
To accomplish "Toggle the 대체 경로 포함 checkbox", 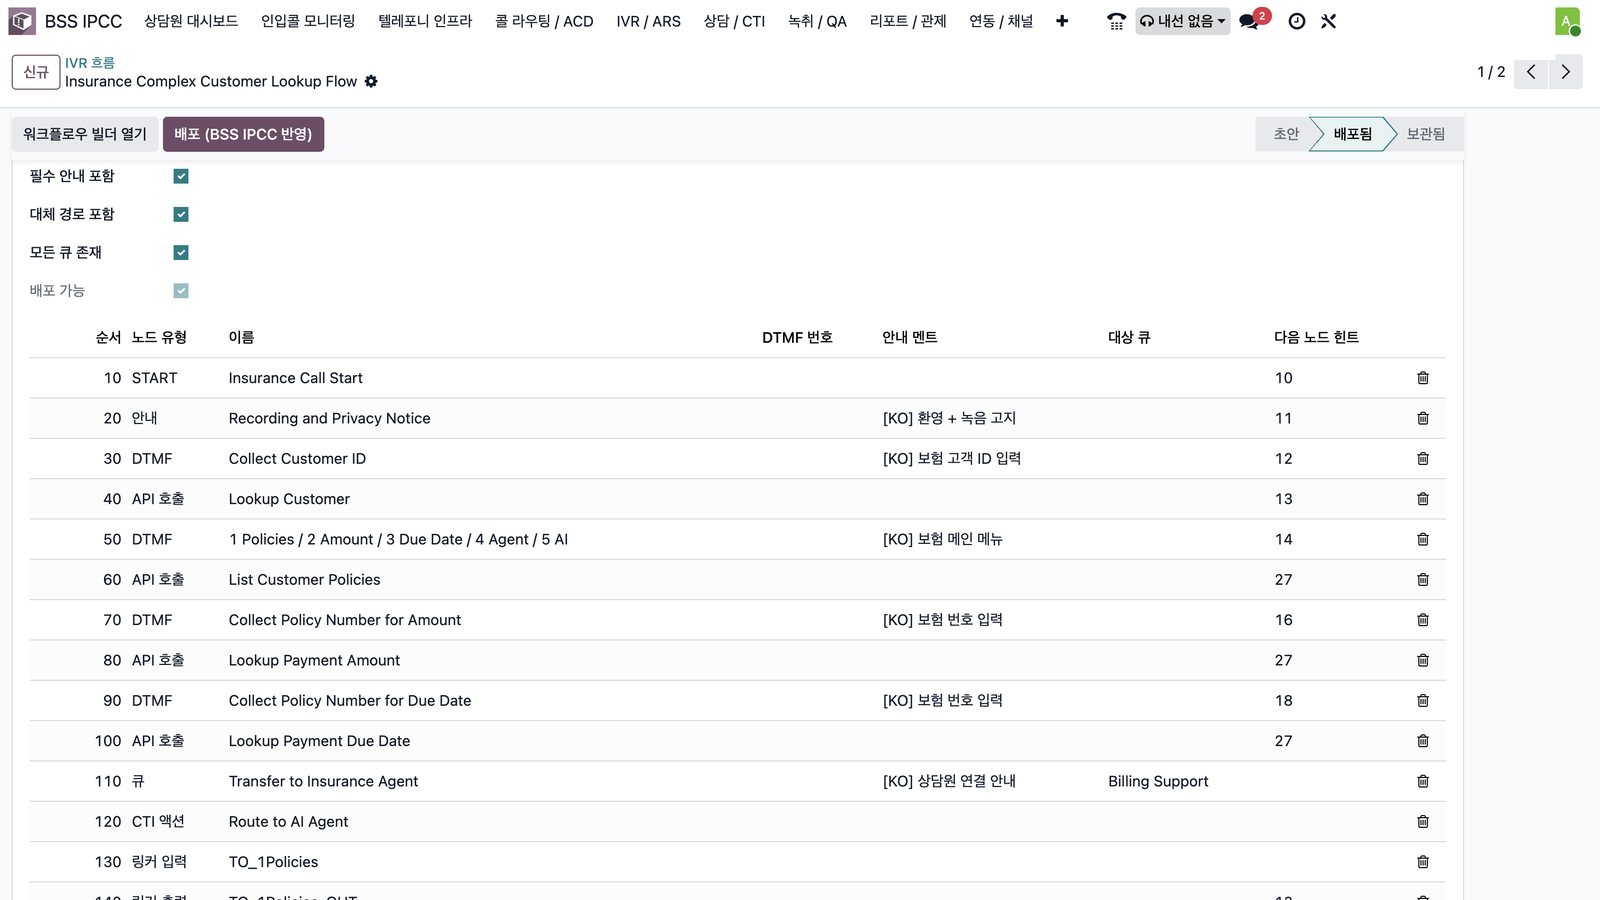I will (181, 214).
